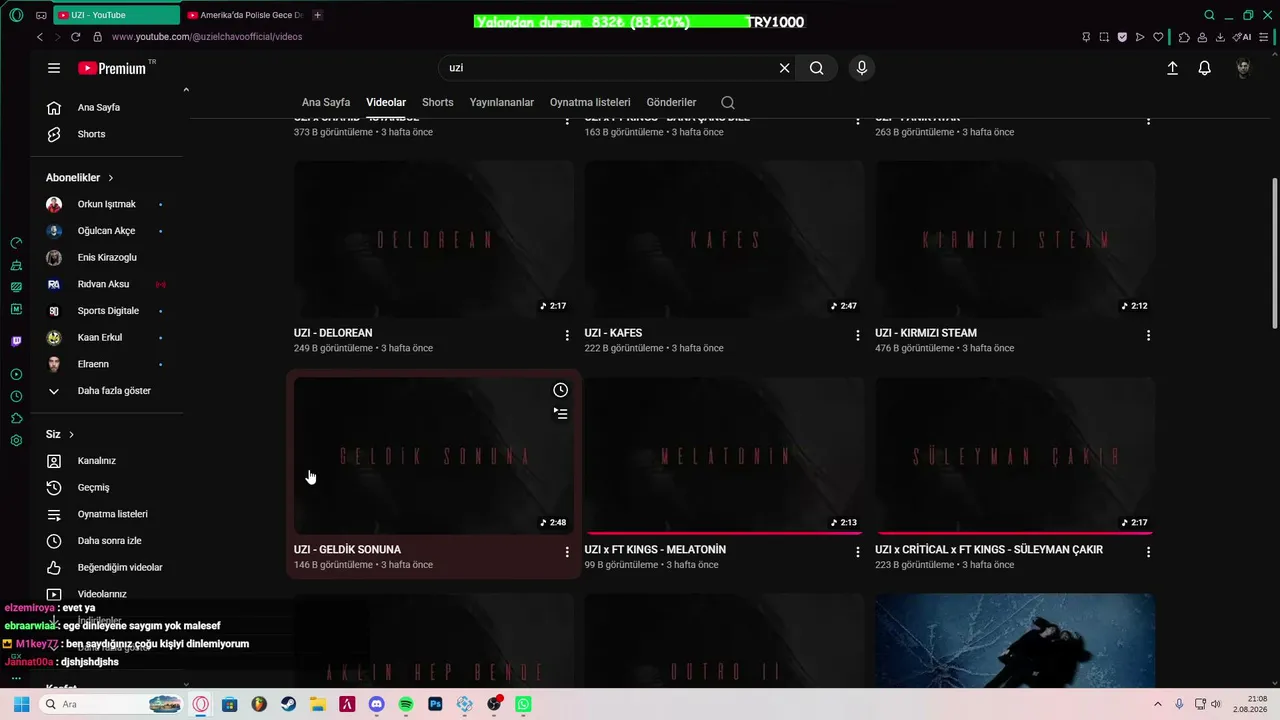Open Opera extensions puzzle icon

tap(1184, 37)
